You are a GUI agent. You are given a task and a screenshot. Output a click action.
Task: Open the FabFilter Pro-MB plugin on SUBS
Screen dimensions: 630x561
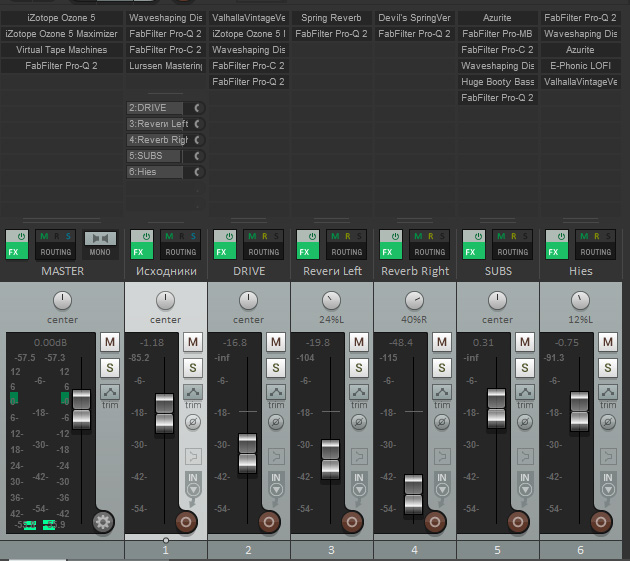pyautogui.click(x=497, y=34)
